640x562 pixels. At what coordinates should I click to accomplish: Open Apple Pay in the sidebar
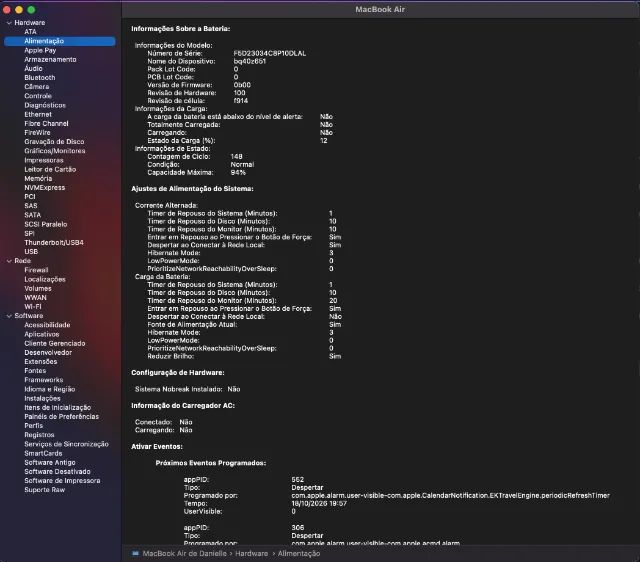[40, 50]
